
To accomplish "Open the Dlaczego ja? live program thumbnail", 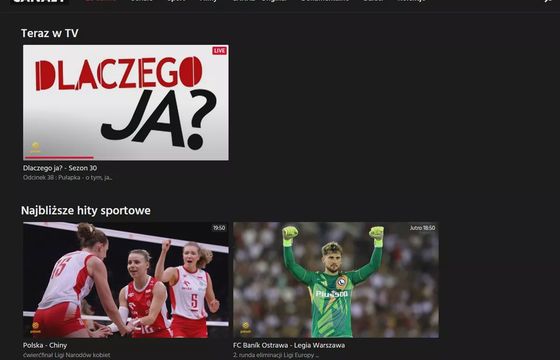I will 126,102.
